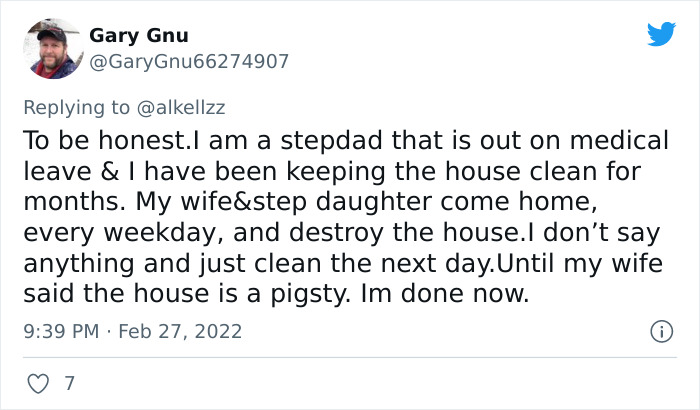The width and height of the screenshot is (700, 410).
Task: Open the @GaryGnu66274907 handle
Action: point(189,62)
